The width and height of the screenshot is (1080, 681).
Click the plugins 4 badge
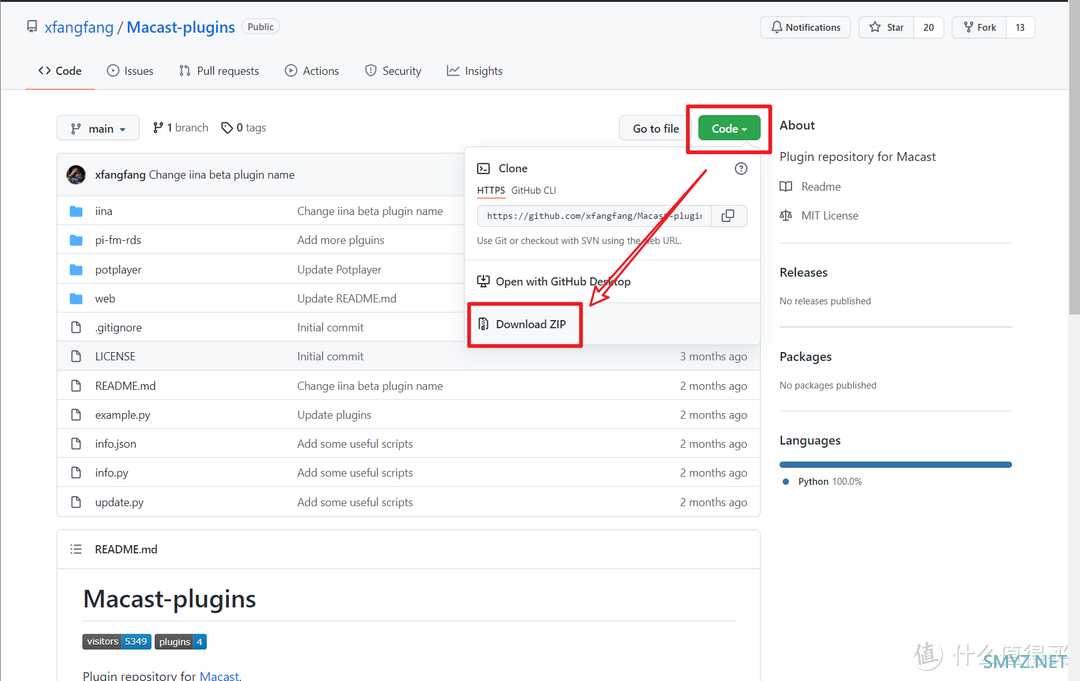(x=180, y=642)
